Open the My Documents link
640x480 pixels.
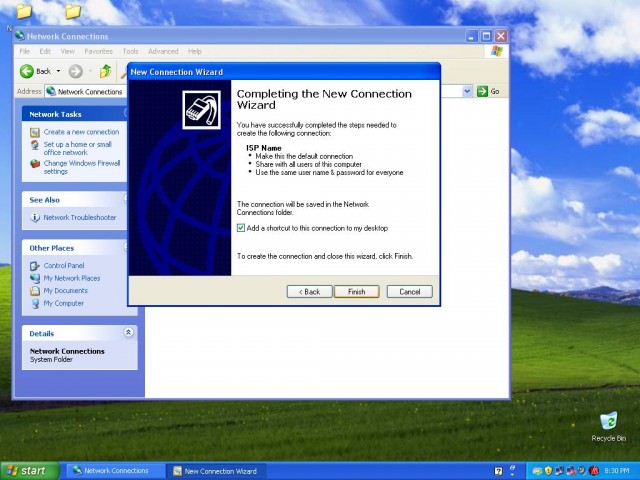[x=65, y=291]
